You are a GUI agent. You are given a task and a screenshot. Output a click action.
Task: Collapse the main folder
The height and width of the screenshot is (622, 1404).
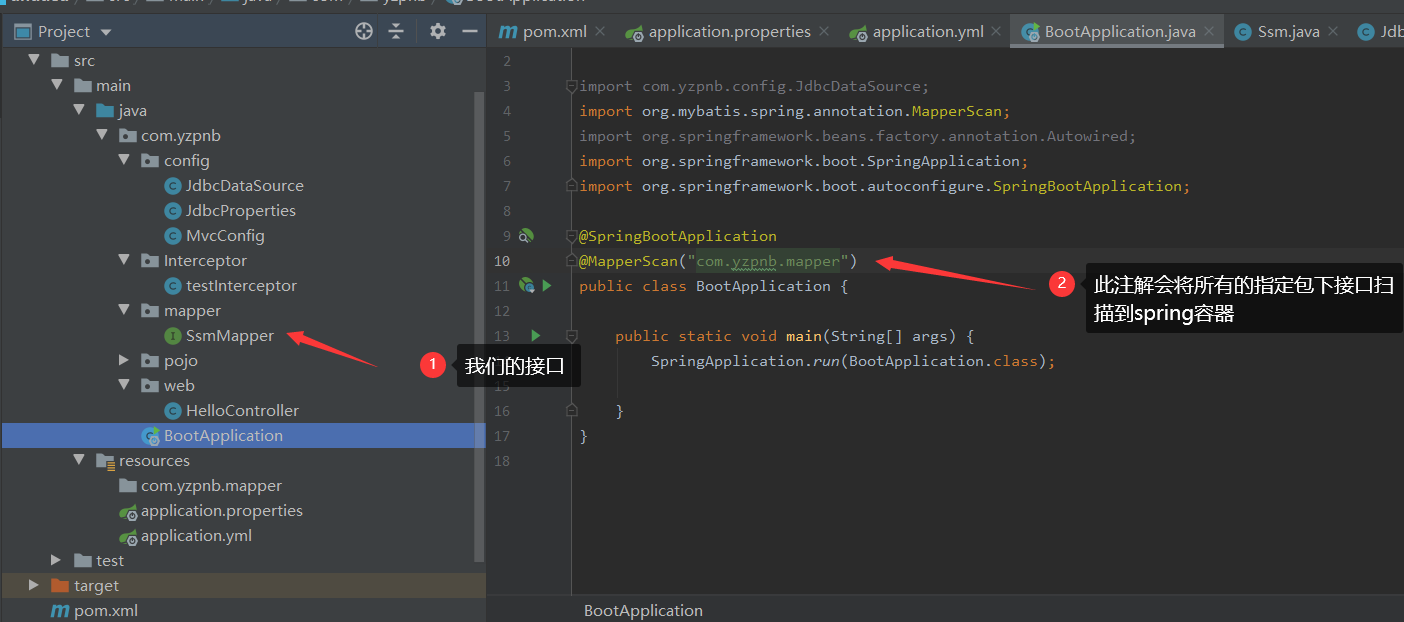click(57, 85)
